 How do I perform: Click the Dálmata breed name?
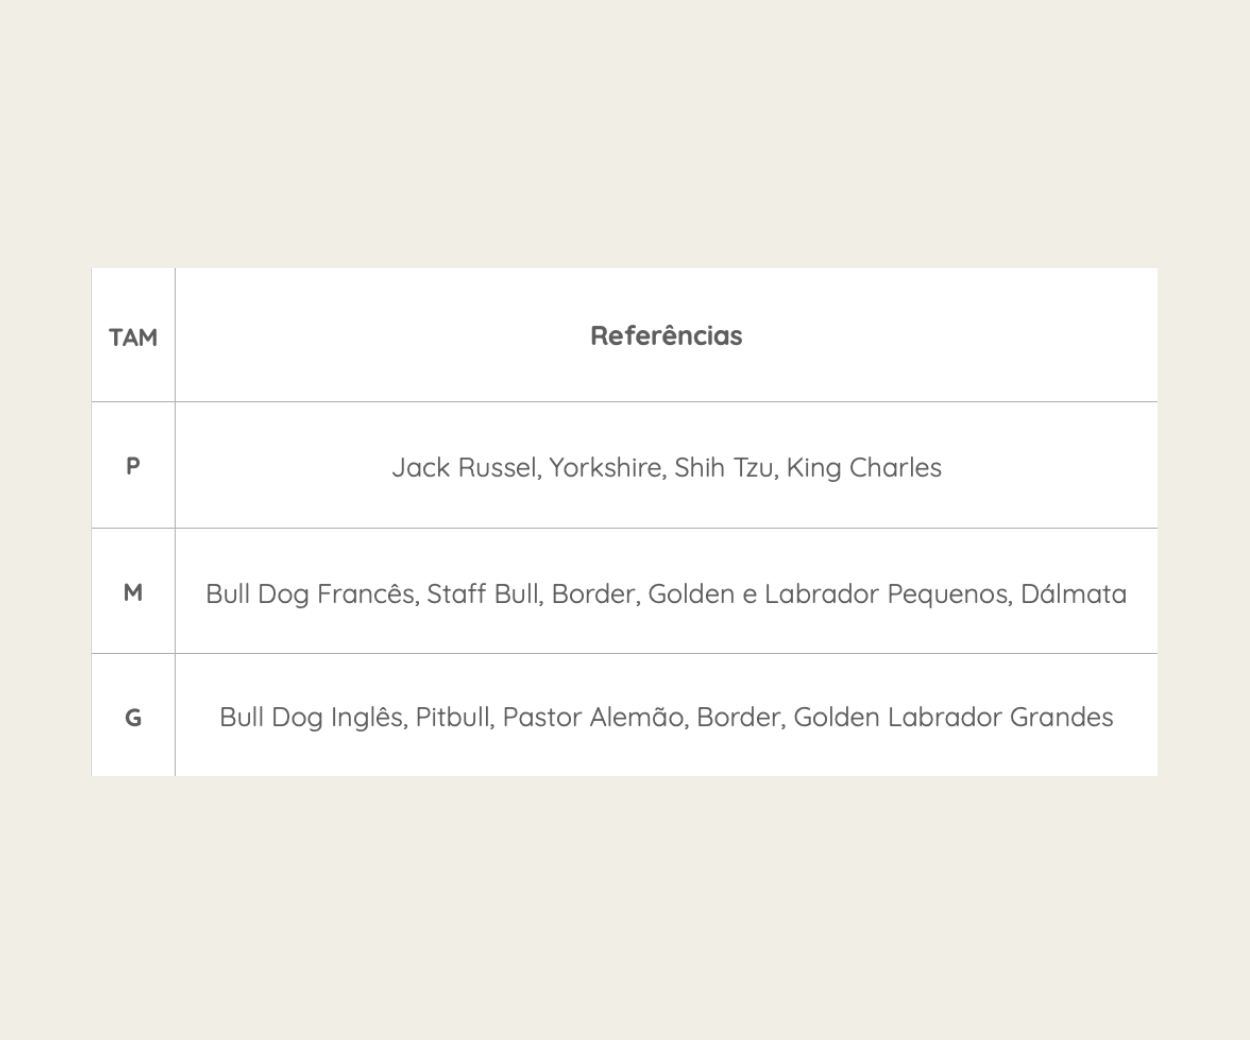pos(1073,594)
